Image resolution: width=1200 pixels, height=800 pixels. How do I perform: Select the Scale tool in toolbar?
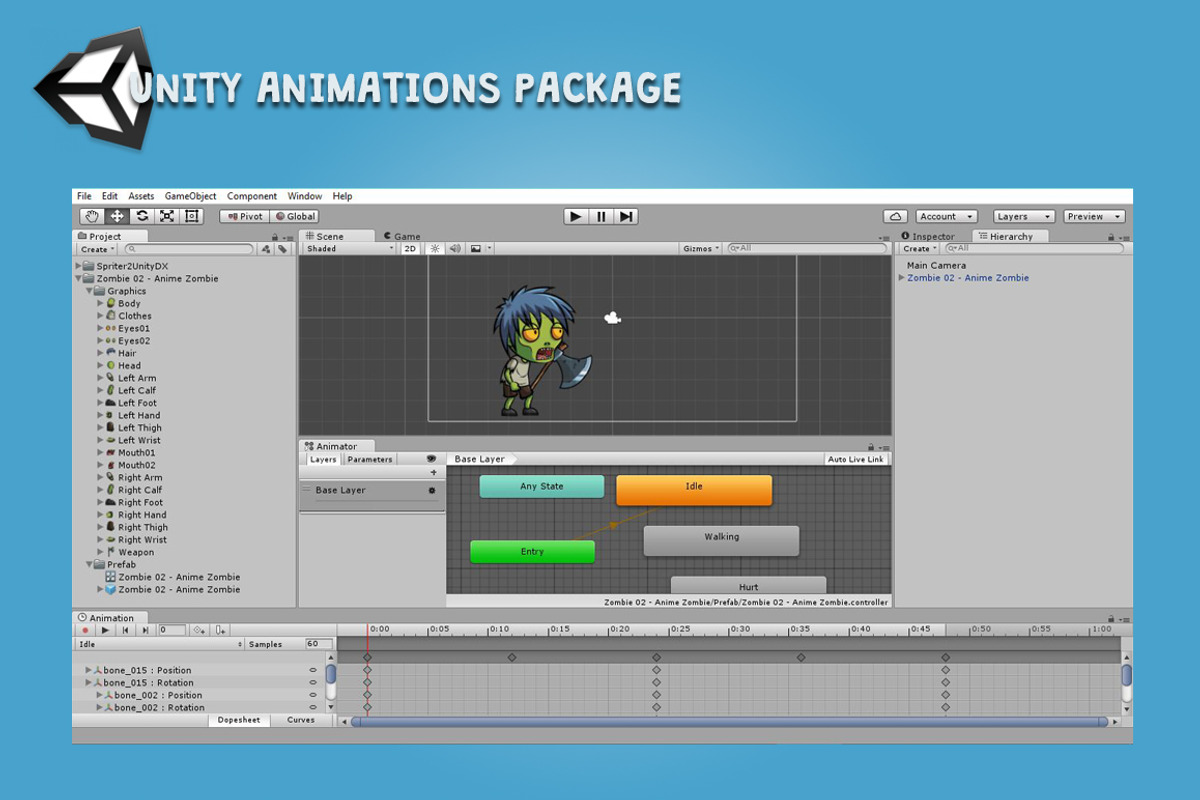tap(167, 216)
